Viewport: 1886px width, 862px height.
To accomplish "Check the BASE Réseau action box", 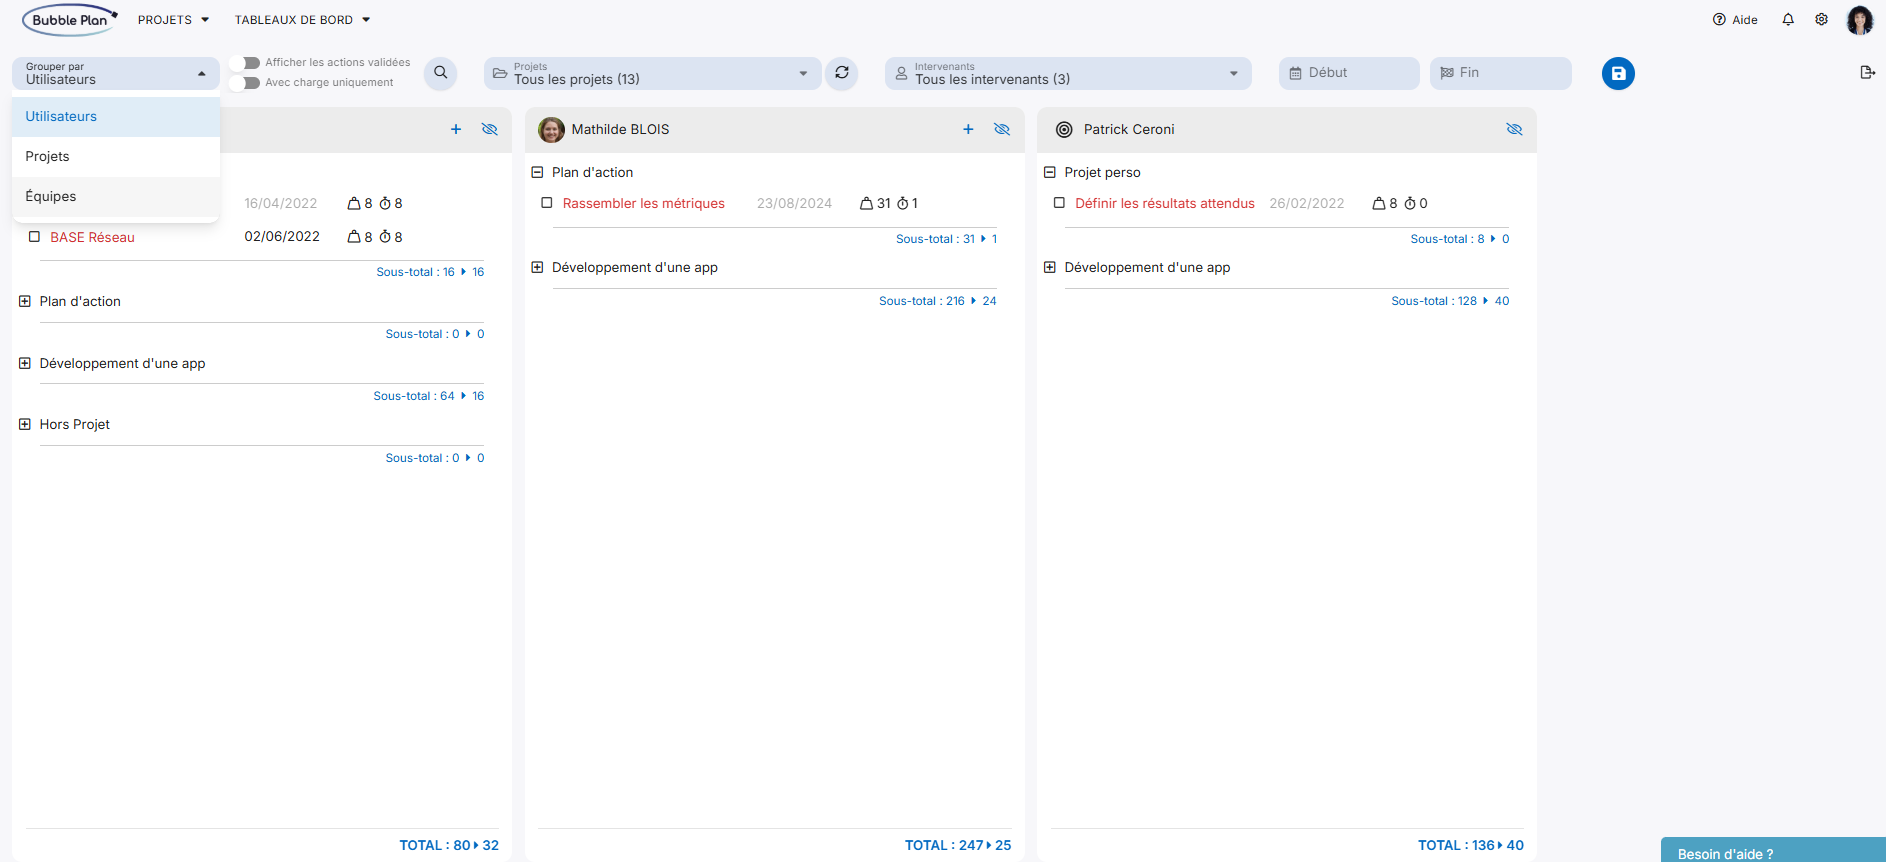I will click(x=34, y=237).
